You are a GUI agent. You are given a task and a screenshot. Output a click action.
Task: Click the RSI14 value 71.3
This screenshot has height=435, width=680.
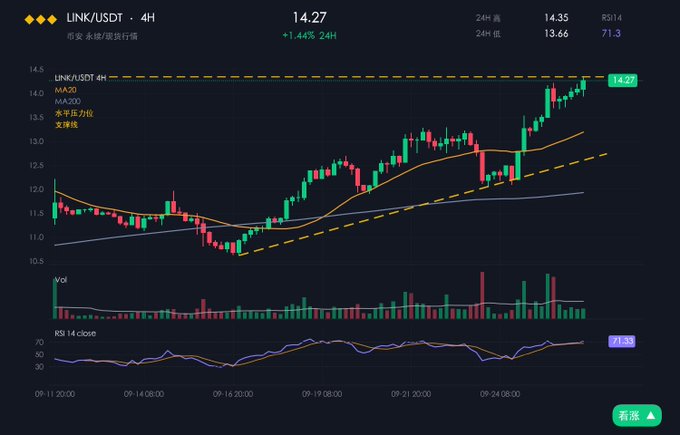coord(611,33)
